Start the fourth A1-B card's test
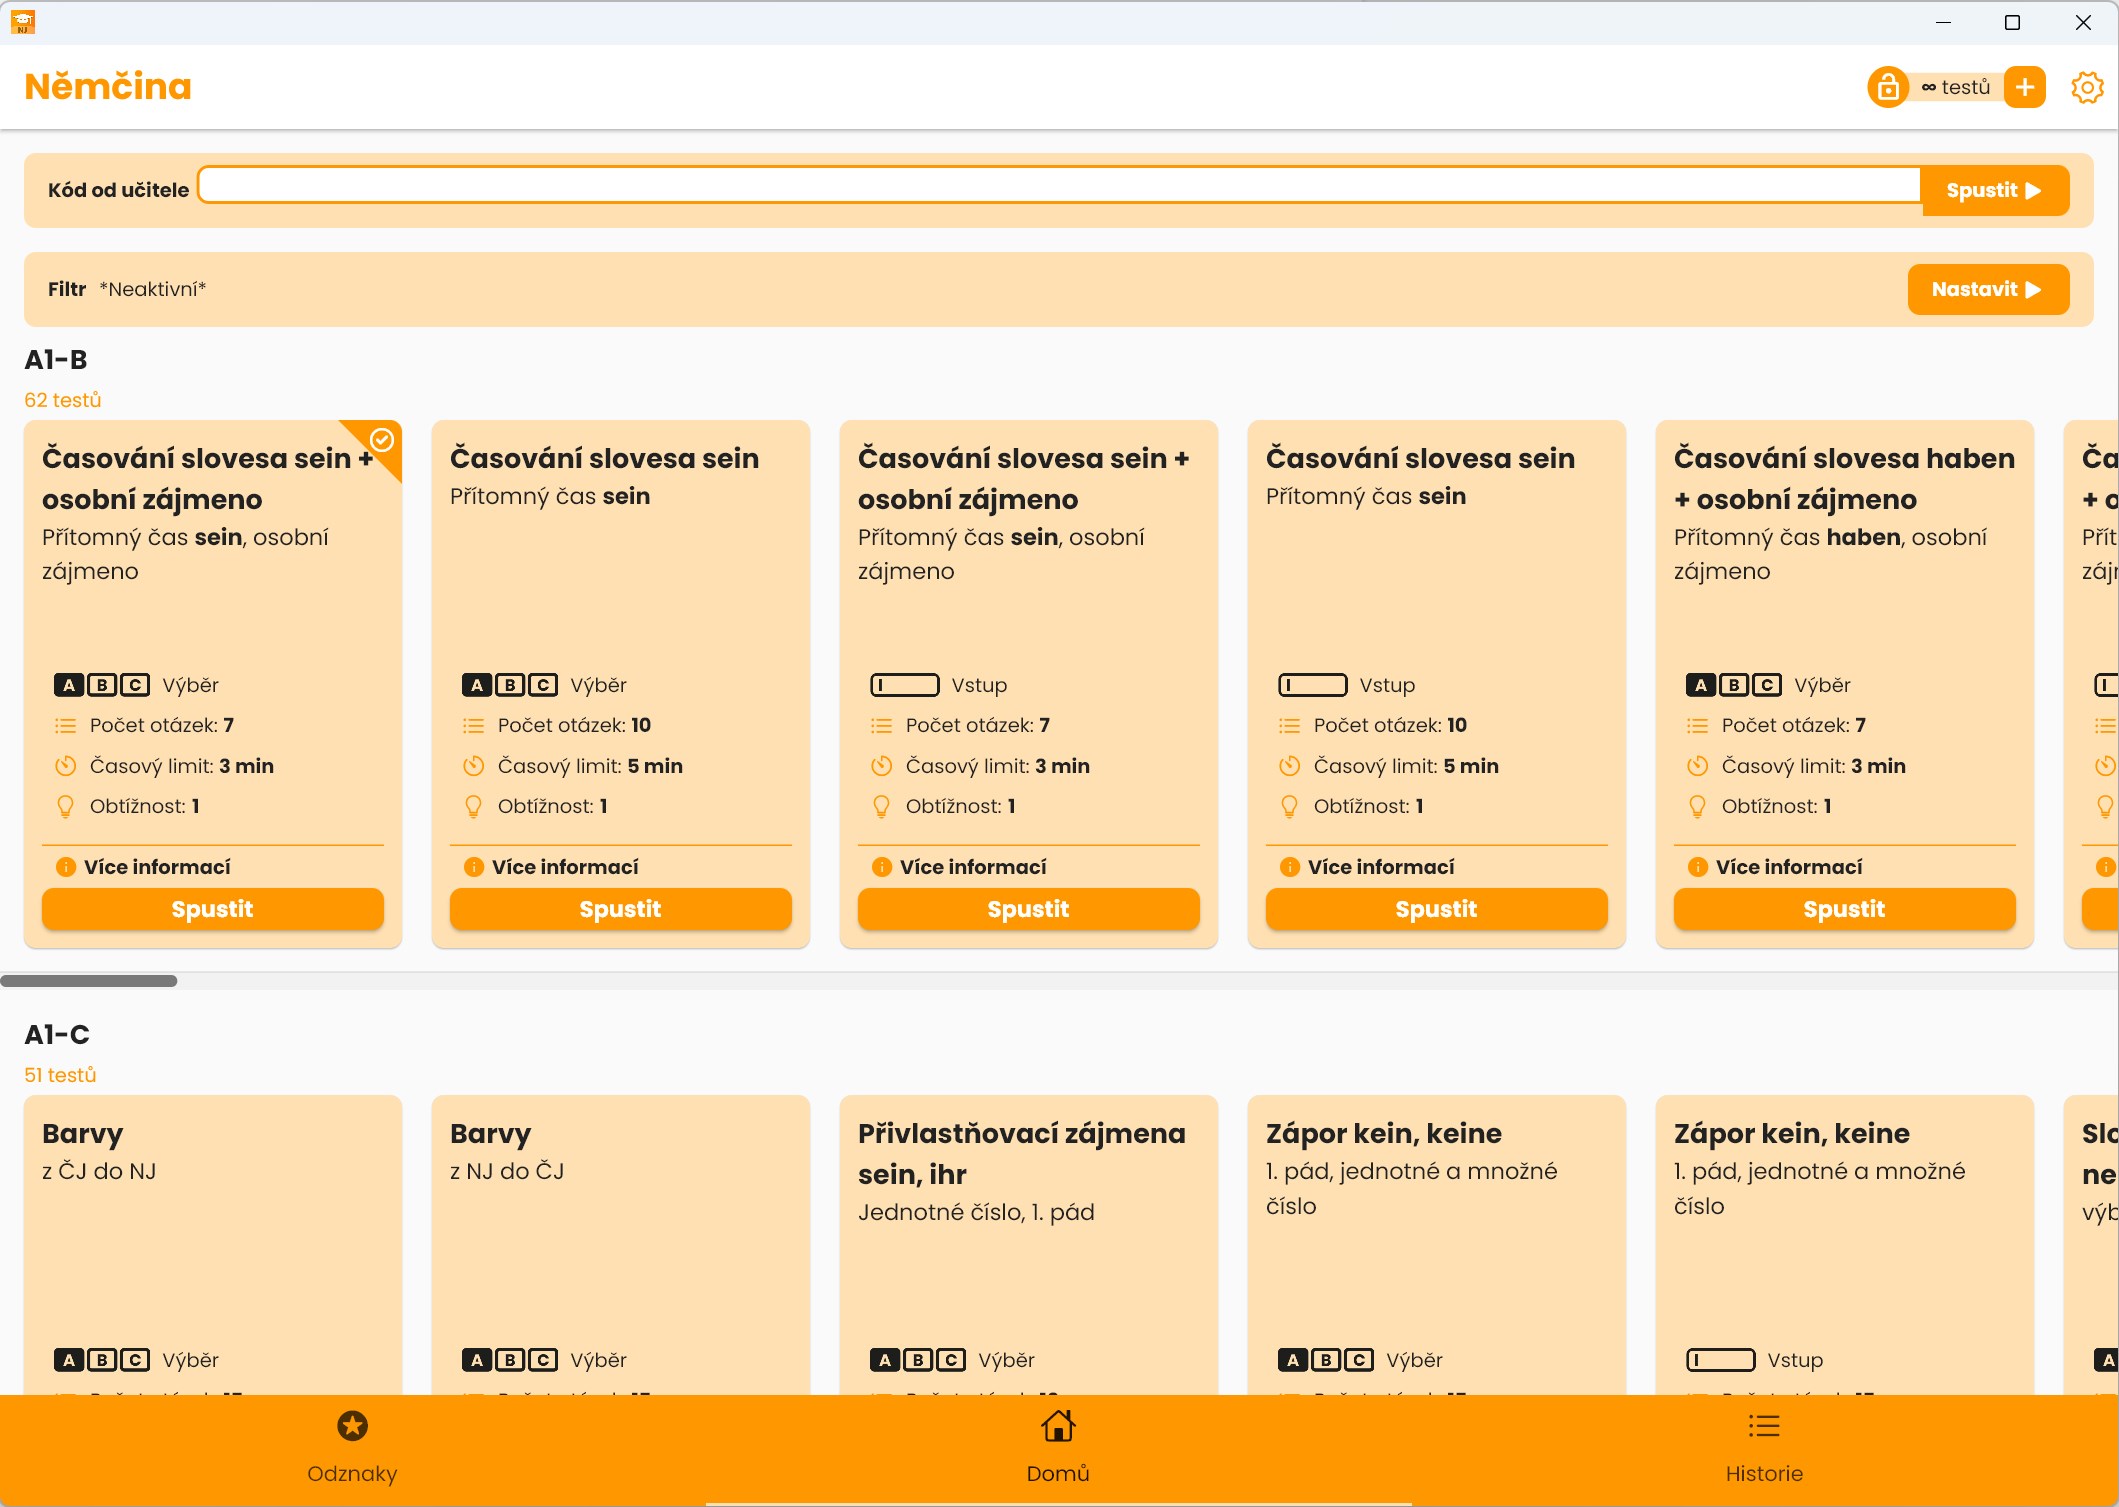 (x=1436, y=909)
